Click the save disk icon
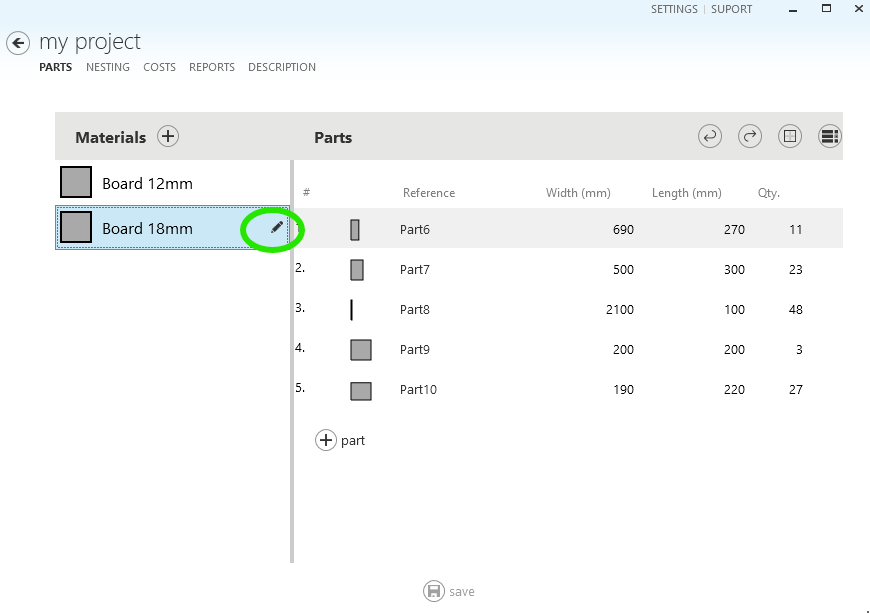The height and width of the screenshot is (613, 870). pyautogui.click(x=434, y=591)
